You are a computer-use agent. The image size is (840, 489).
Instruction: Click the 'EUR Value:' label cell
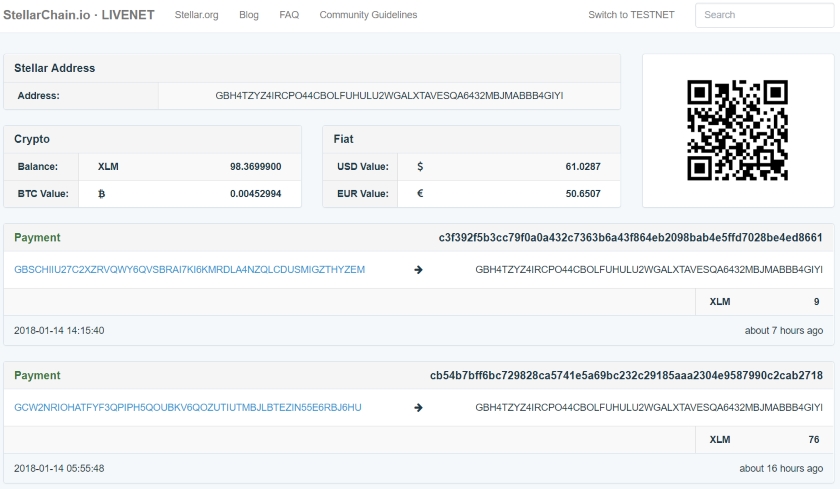[361, 194]
